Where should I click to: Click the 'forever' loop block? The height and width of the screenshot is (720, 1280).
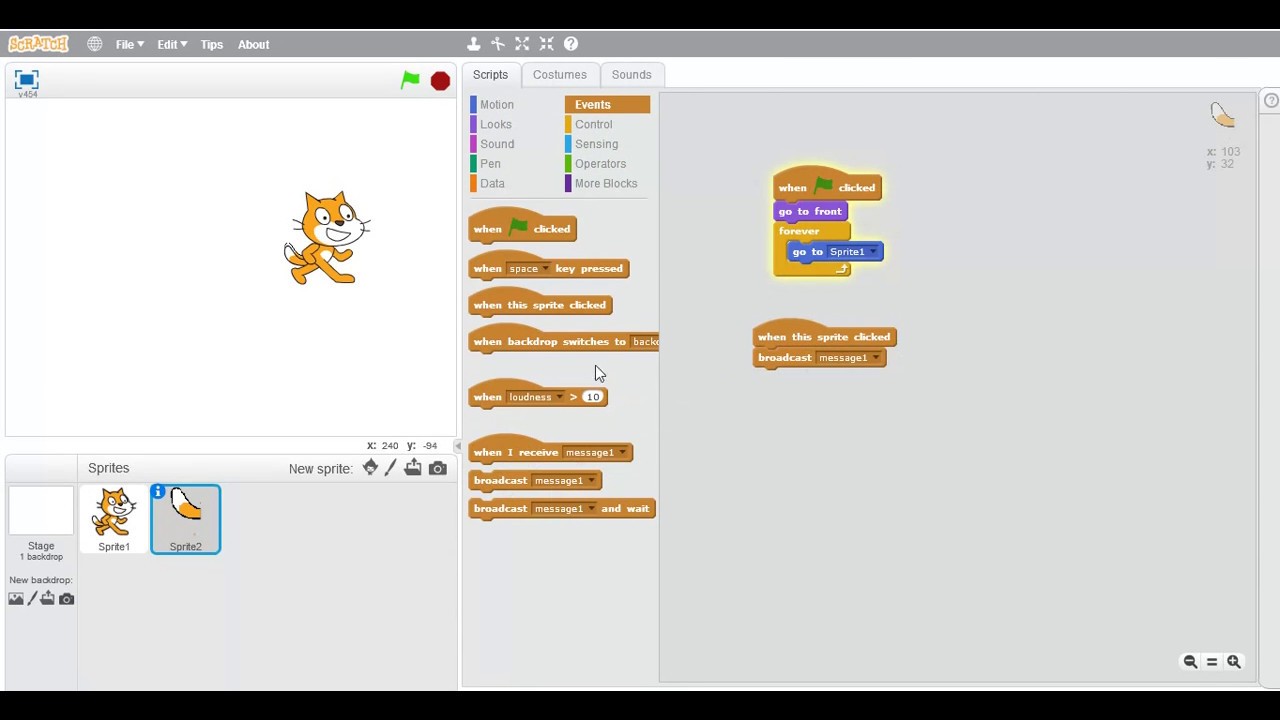point(800,231)
